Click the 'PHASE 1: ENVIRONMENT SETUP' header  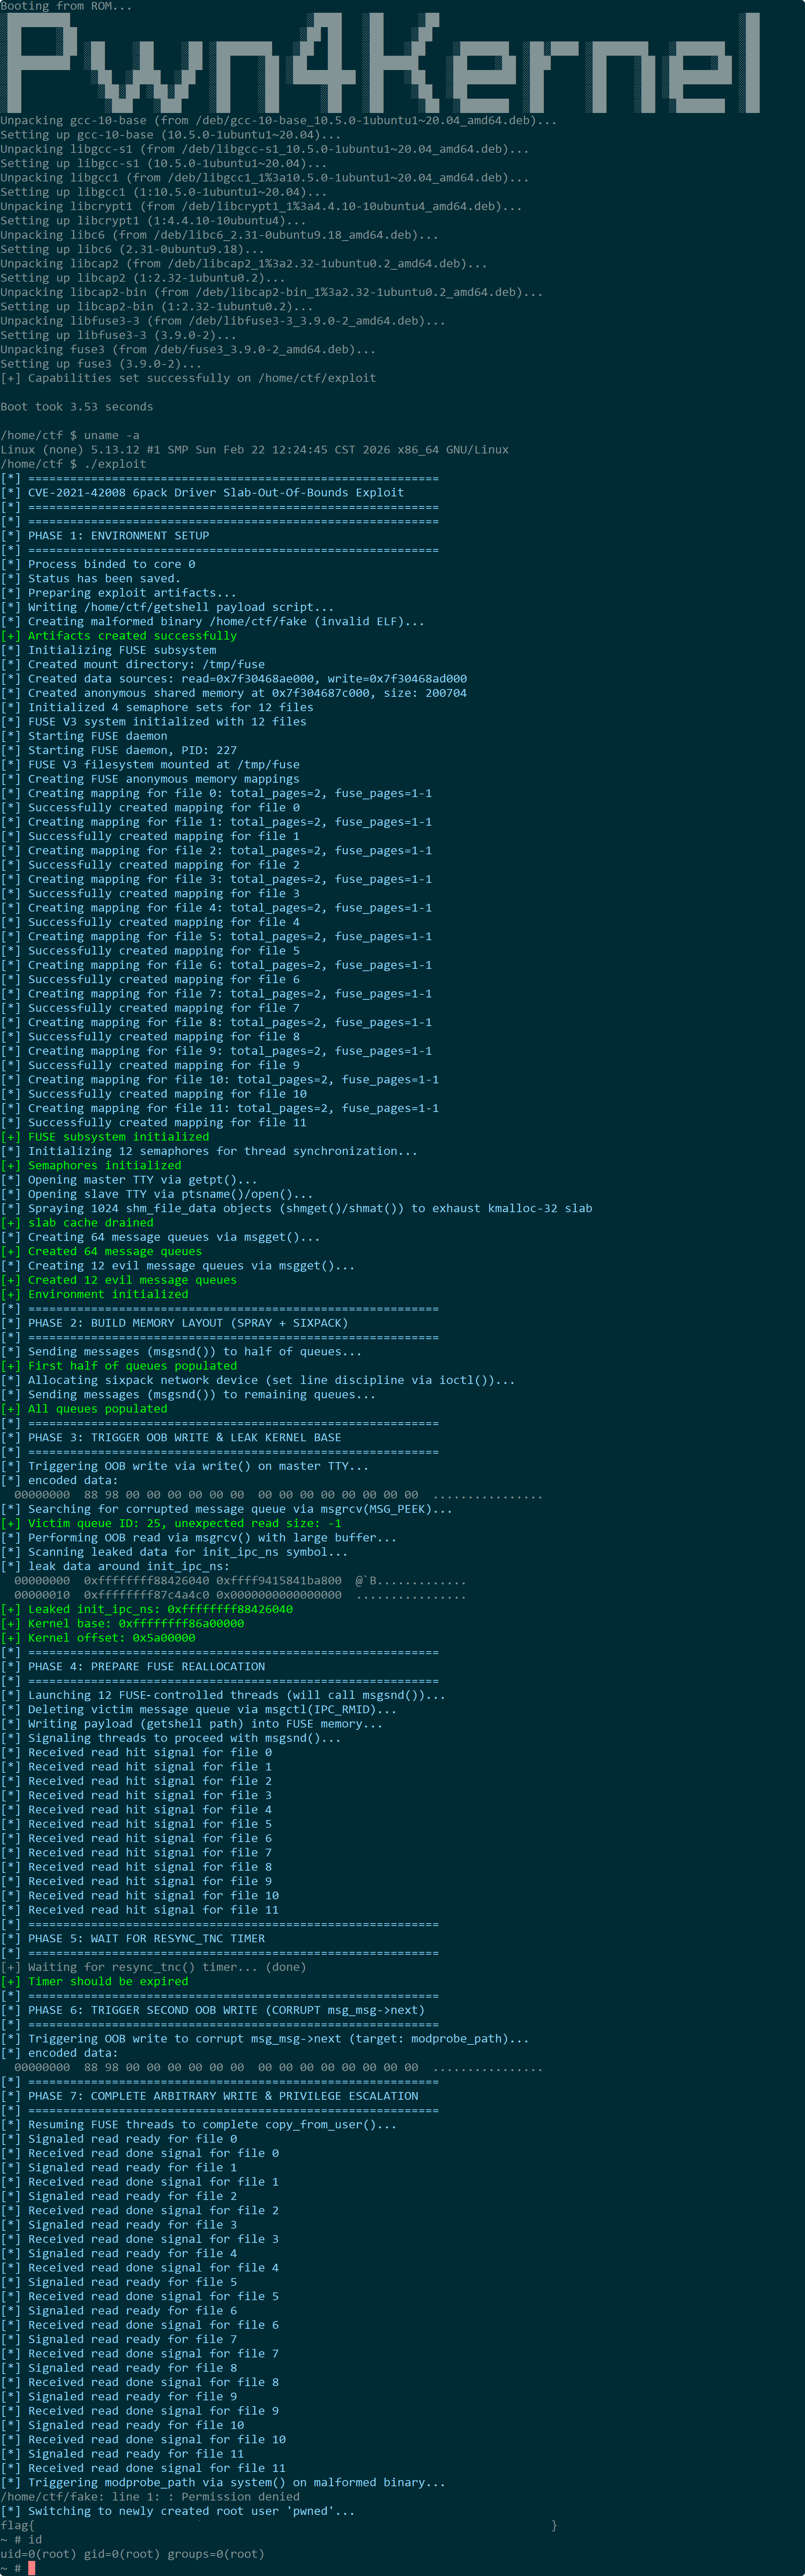[104, 536]
